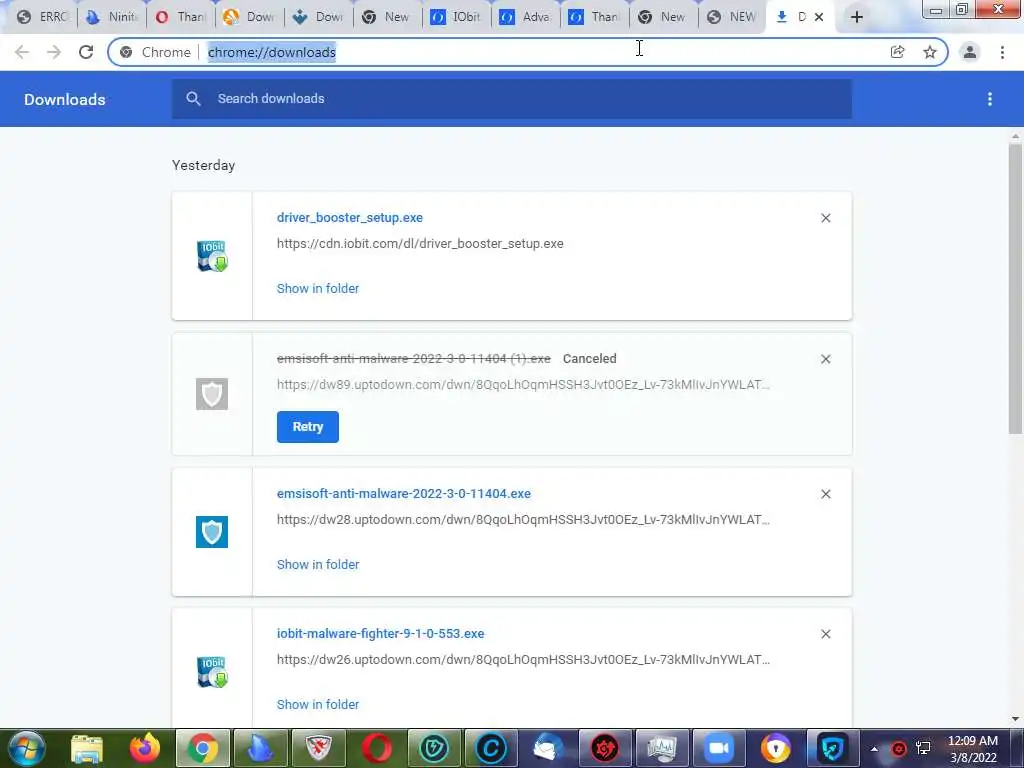Bookmark this page with the star icon
Screen dimensions: 1024x768
point(929,52)
